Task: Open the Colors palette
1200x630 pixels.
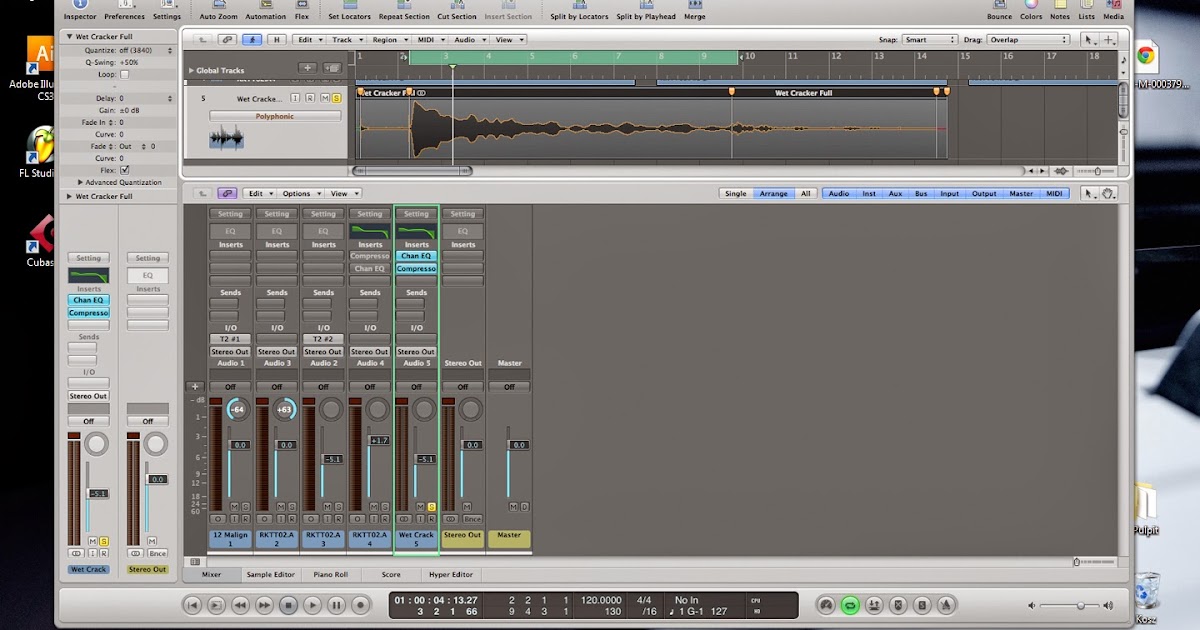Action: pos(1031,8)
